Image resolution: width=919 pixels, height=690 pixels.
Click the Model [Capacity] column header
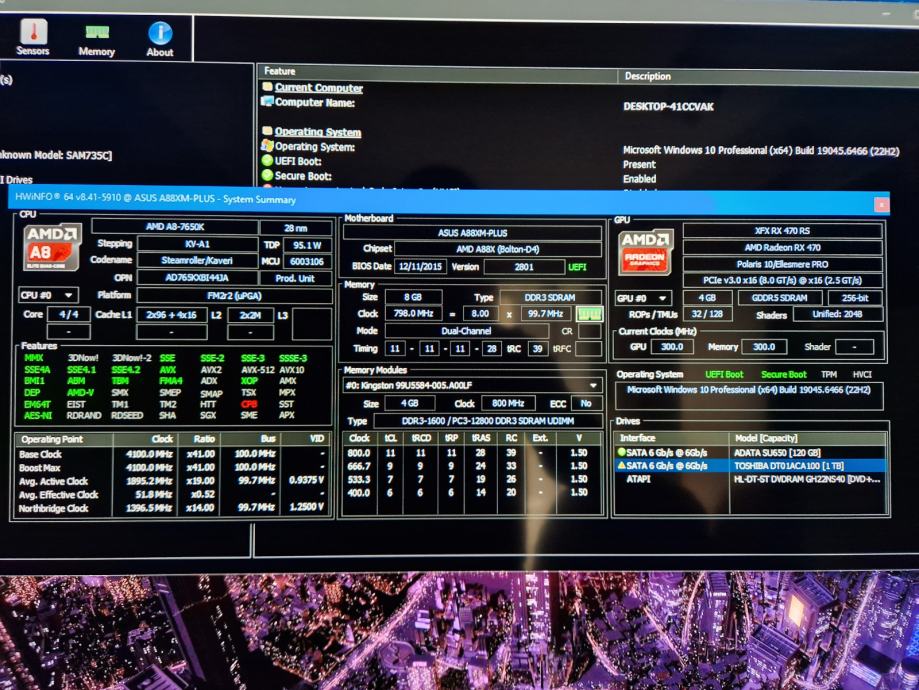[x=808, y=438]
